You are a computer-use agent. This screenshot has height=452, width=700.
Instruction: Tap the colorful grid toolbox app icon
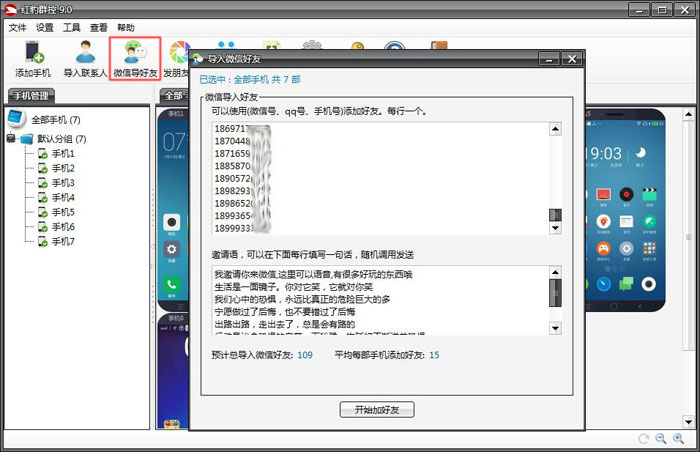click(649, 248)
